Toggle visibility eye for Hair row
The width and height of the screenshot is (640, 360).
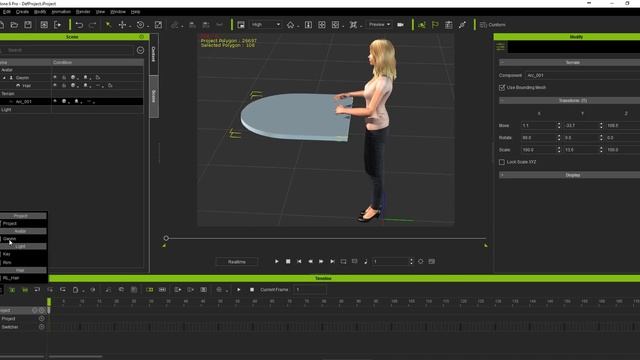(x=55, y=85)
